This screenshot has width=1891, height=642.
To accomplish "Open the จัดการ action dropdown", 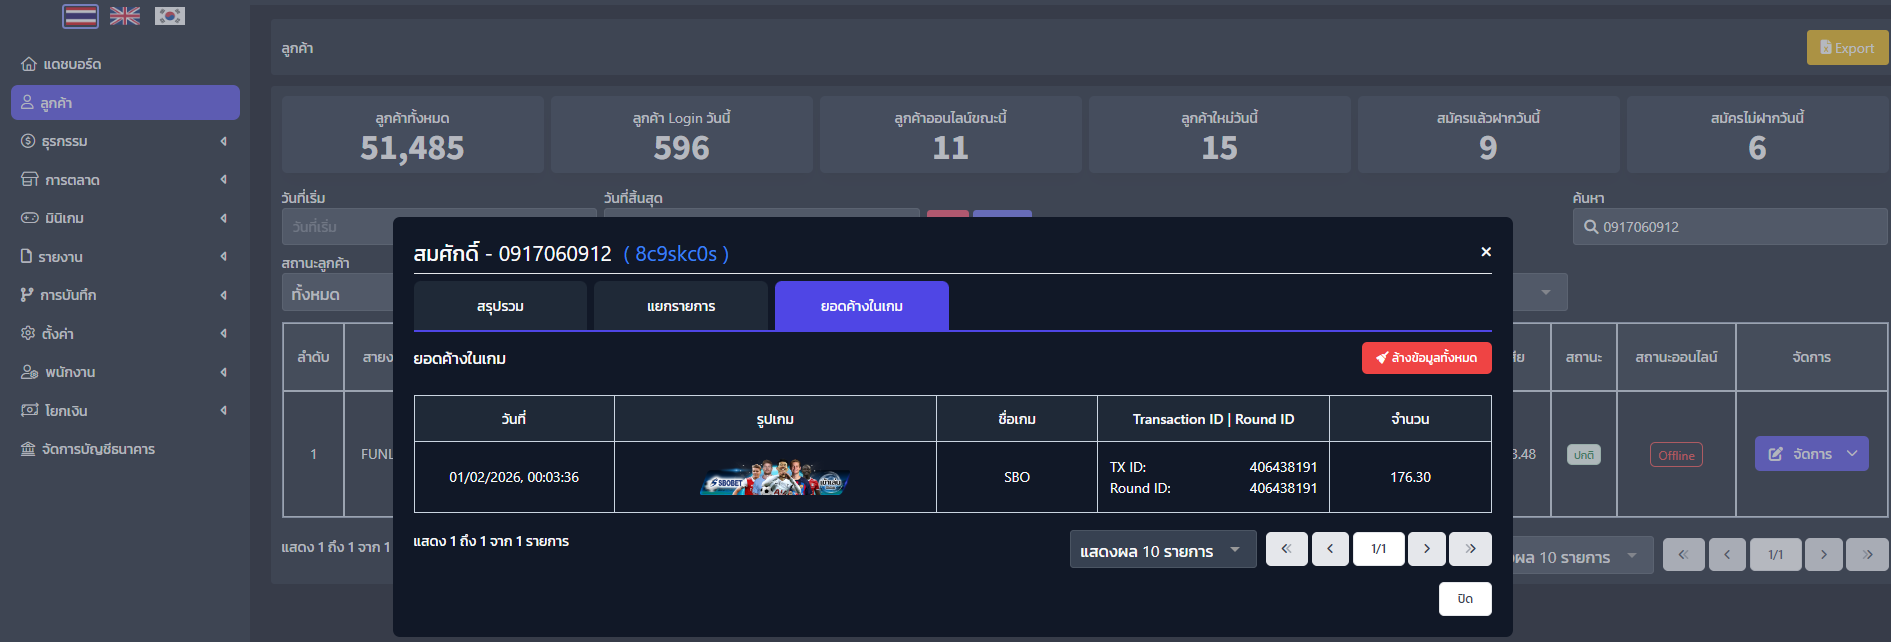I will (1811, 454).
